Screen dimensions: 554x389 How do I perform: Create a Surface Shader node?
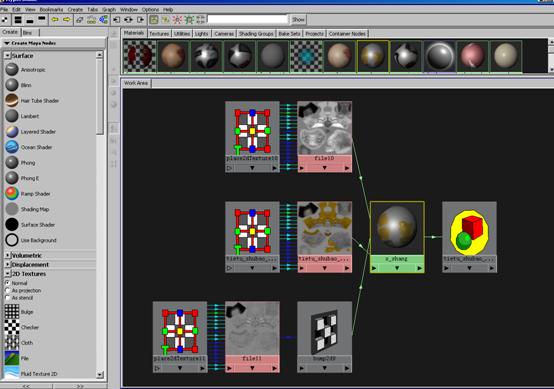point(38,225)
